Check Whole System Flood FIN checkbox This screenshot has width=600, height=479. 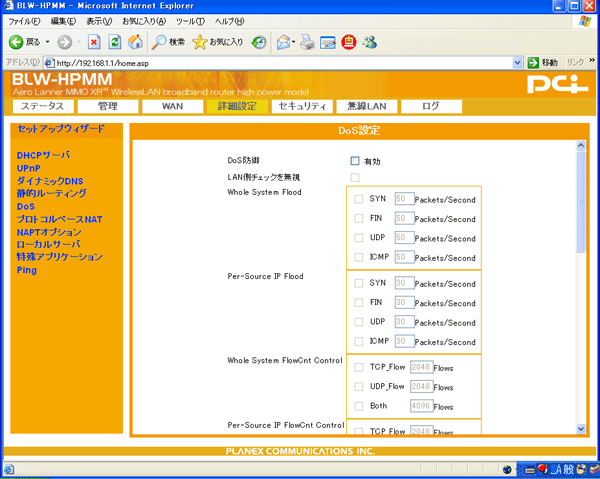click(359, 218)
